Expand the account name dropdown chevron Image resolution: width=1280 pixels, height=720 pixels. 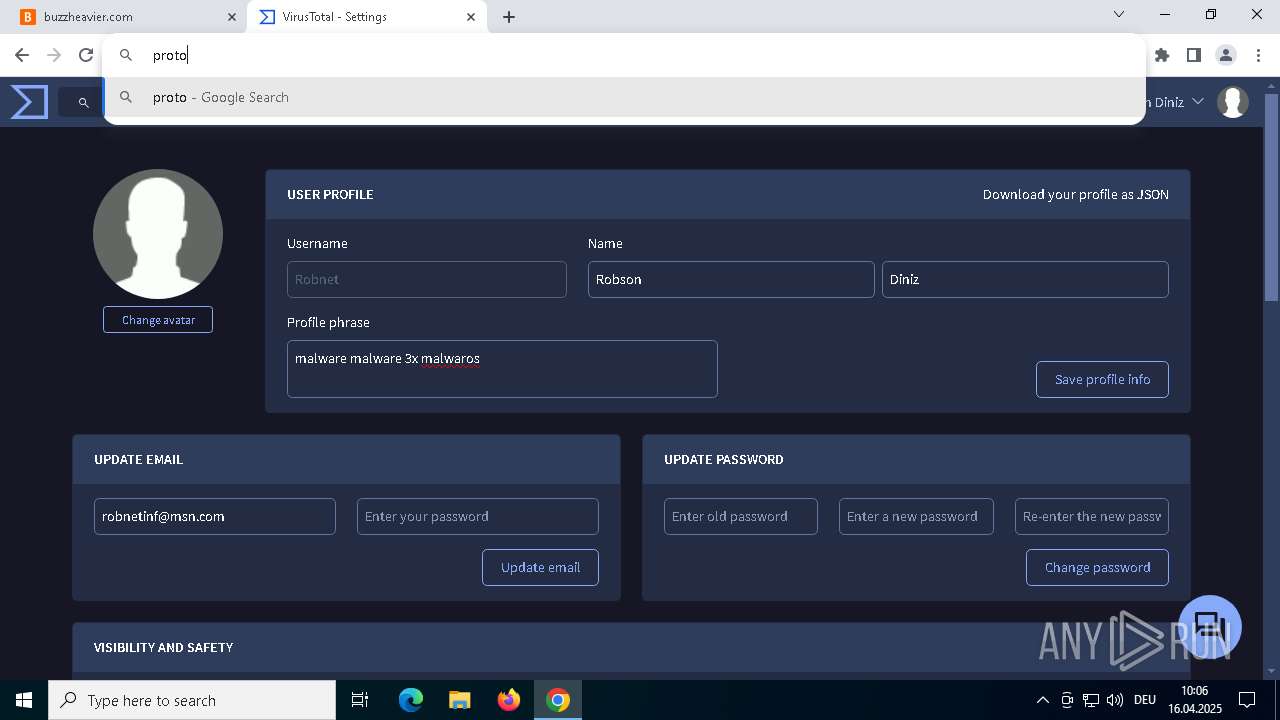click(1198, 102)
